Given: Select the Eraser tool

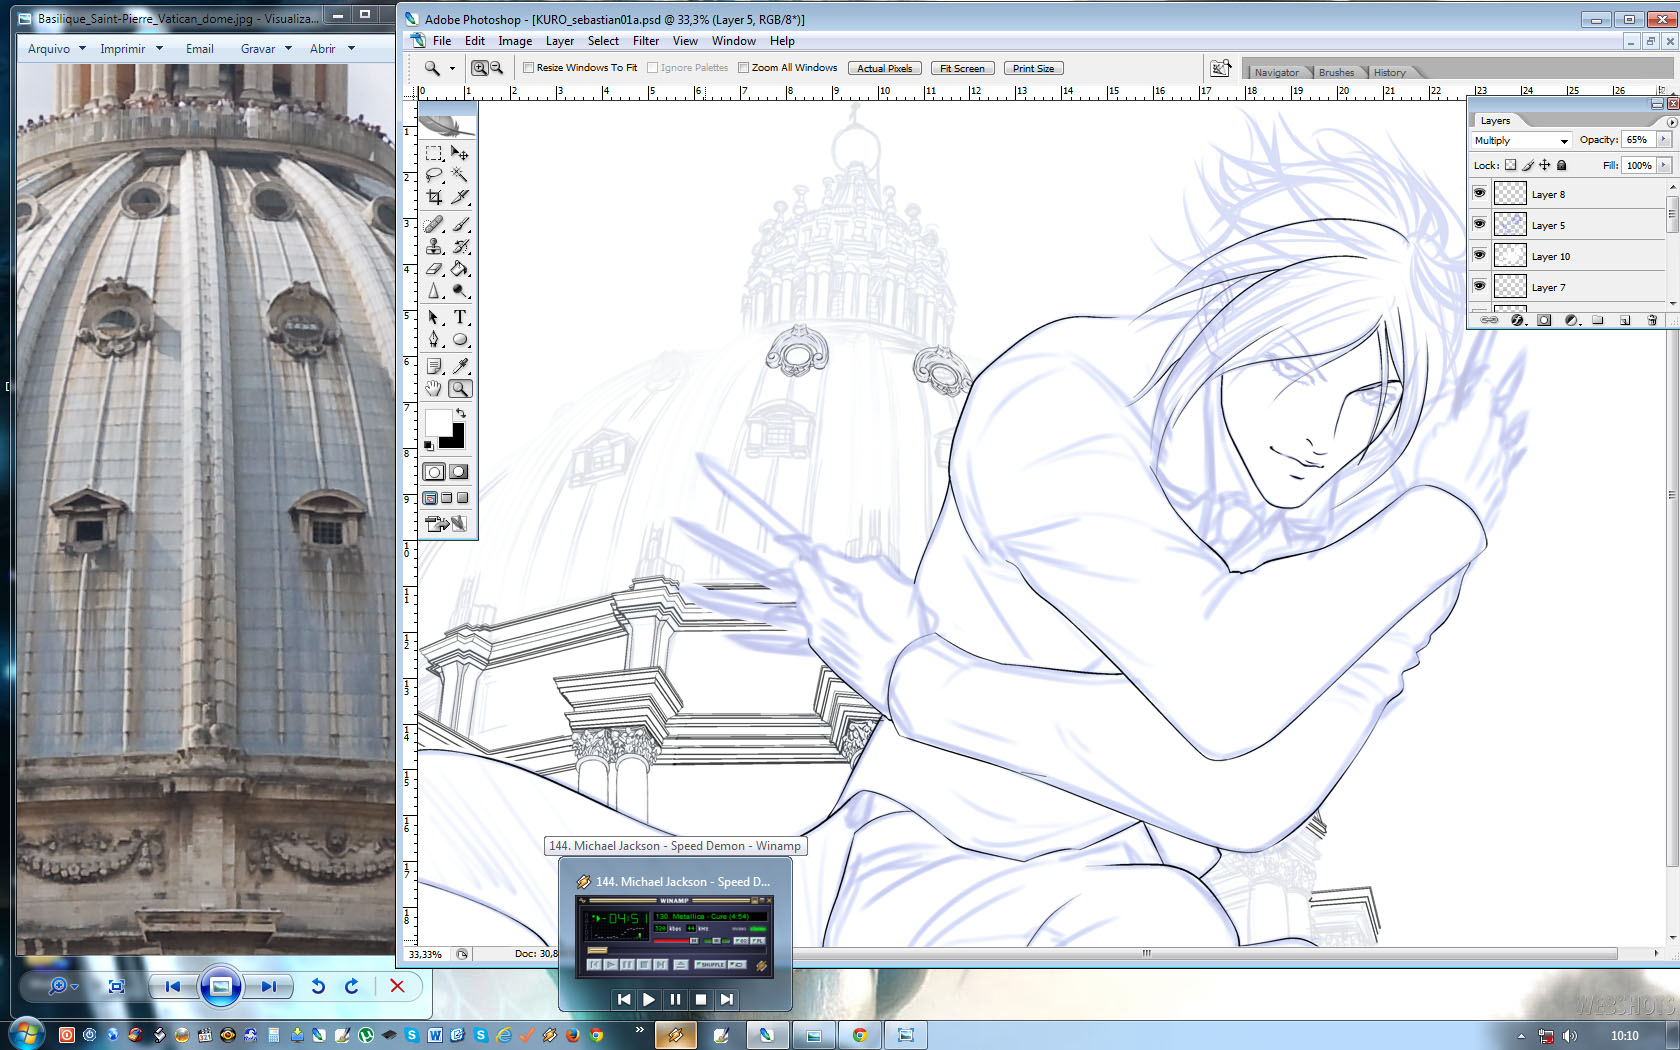Looking at the screenshot, I should pos(434,268).
